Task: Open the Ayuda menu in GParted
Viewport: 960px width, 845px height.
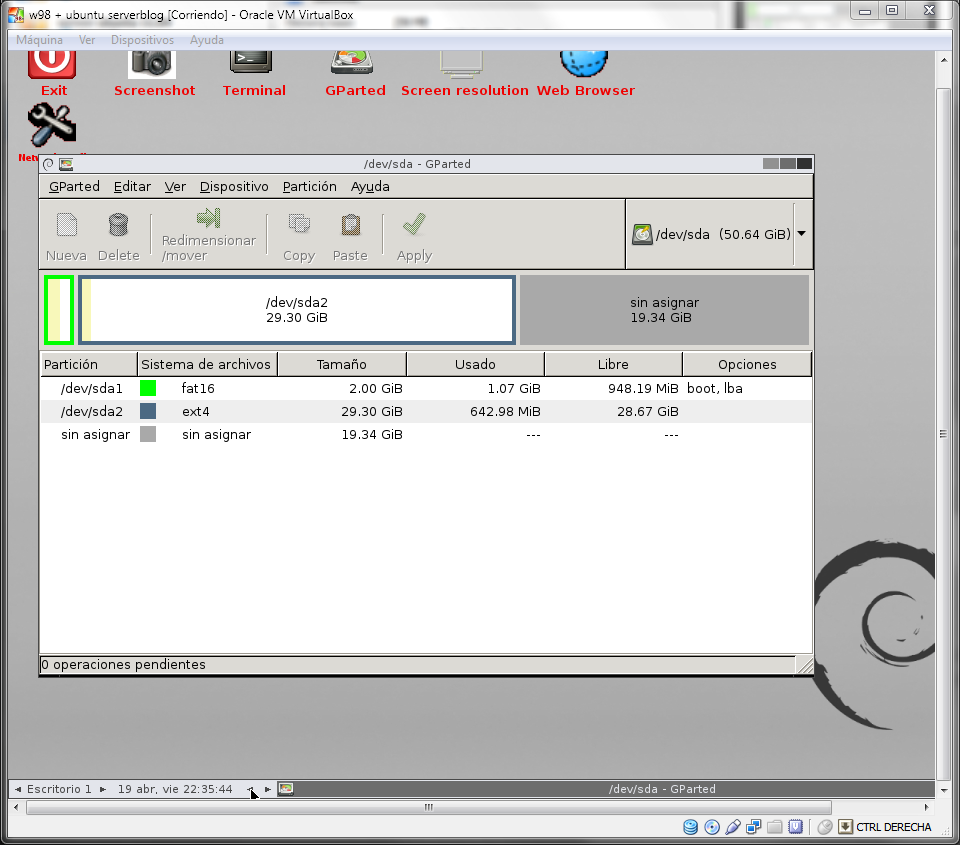Action: click(370, 186)
